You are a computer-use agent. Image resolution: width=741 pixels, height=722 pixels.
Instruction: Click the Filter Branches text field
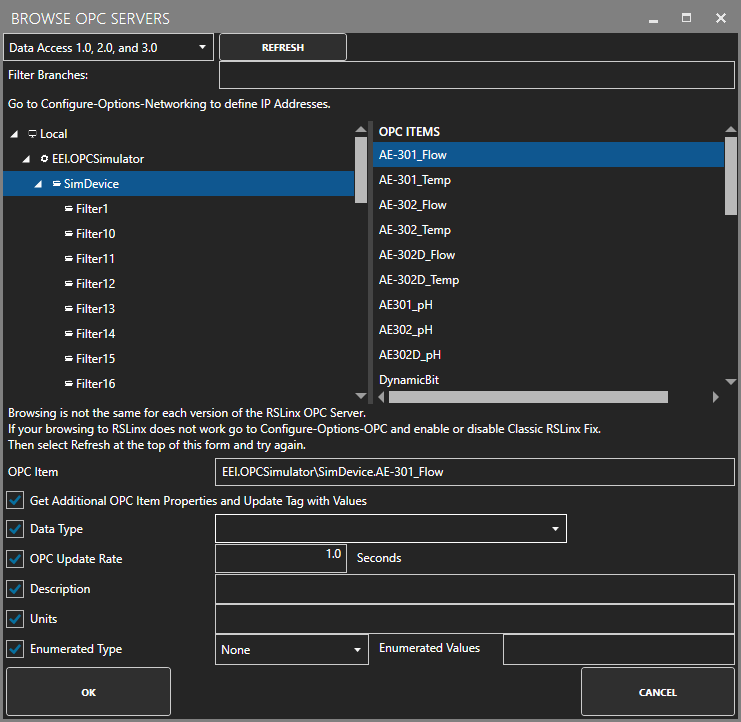477,75
